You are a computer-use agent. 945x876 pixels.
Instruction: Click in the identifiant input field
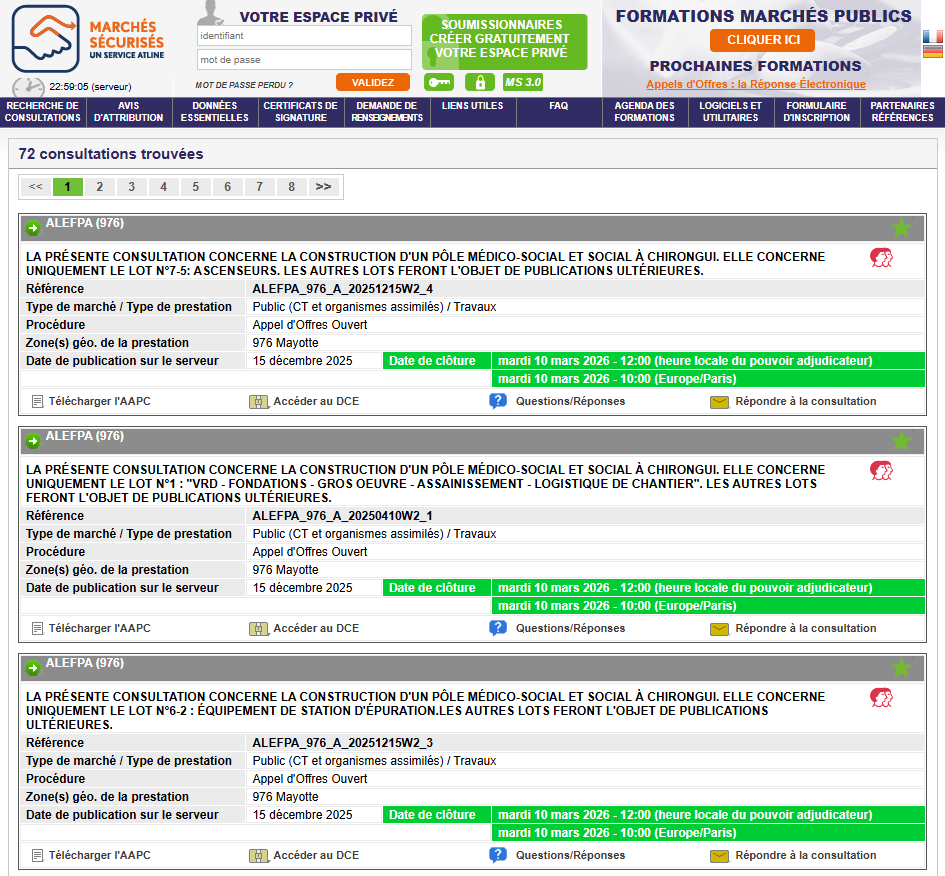(304, 36)
